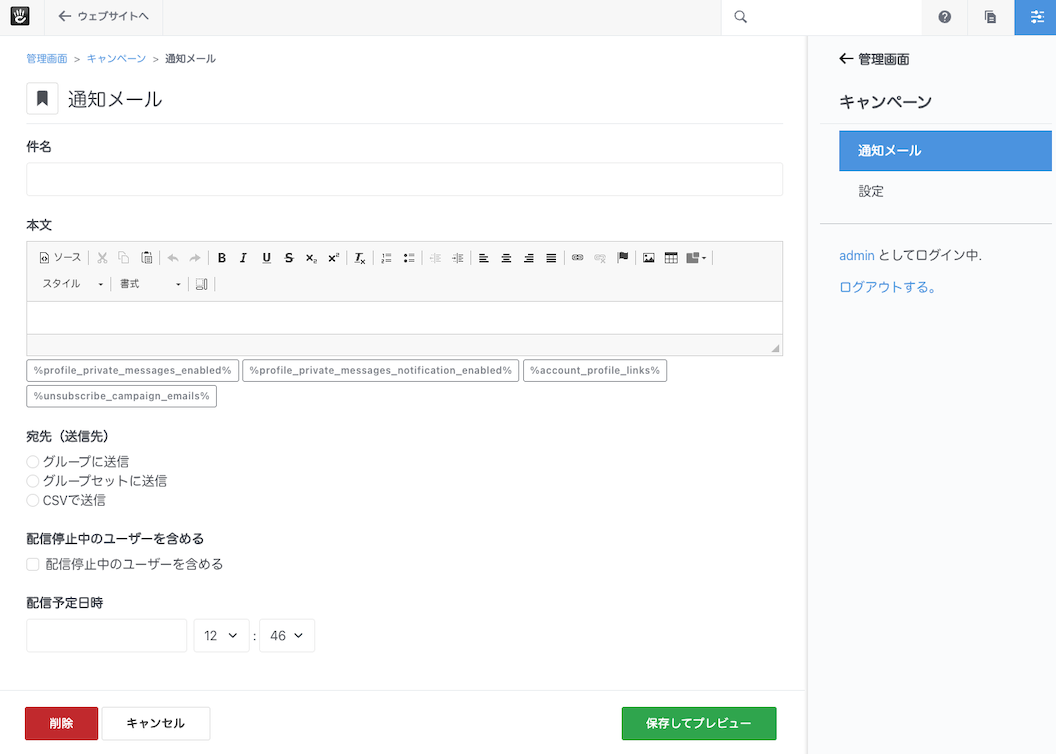Choose the CSVで送信 option
The height and width of the screenshot is (754, 1056).
pos(33,500)
